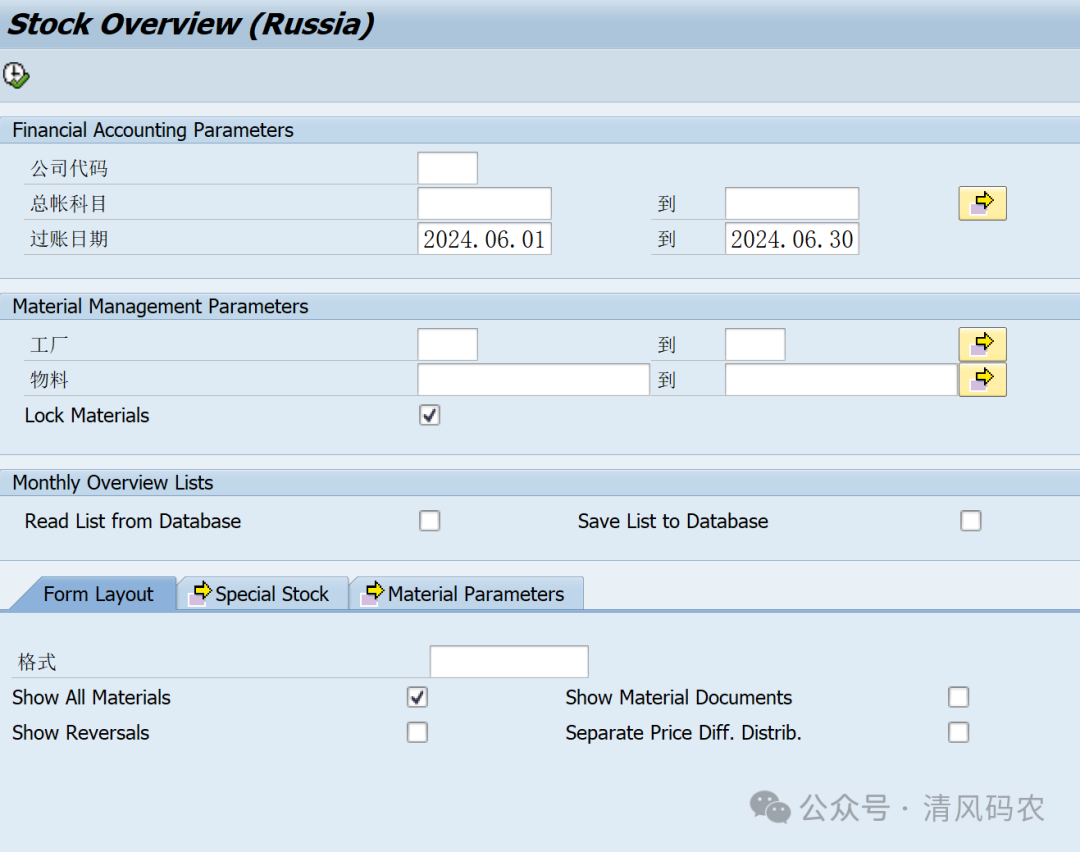Viewport: 1080px width, 852px height.
Task: Click the 过账日期 start date field
Action: (x=484, y=239)
